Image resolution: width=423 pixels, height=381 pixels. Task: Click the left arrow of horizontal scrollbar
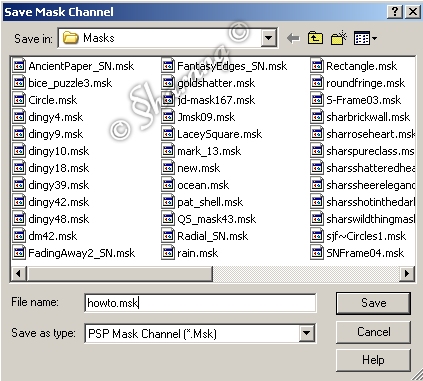point(18,274)
